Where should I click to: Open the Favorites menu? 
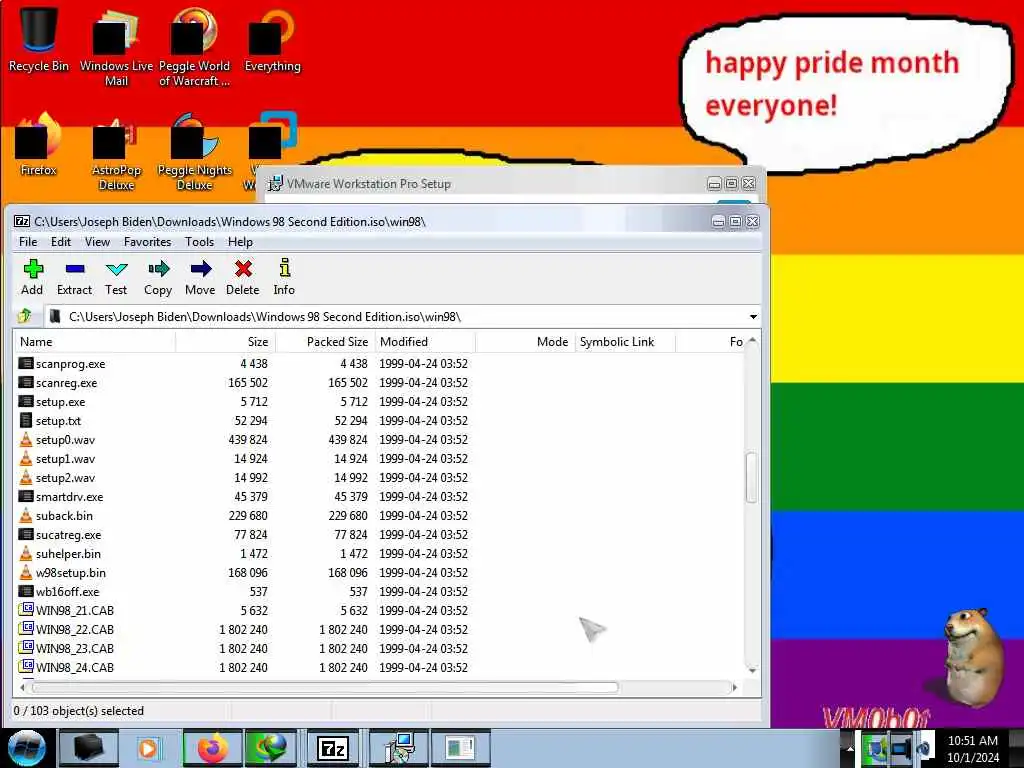148,242
